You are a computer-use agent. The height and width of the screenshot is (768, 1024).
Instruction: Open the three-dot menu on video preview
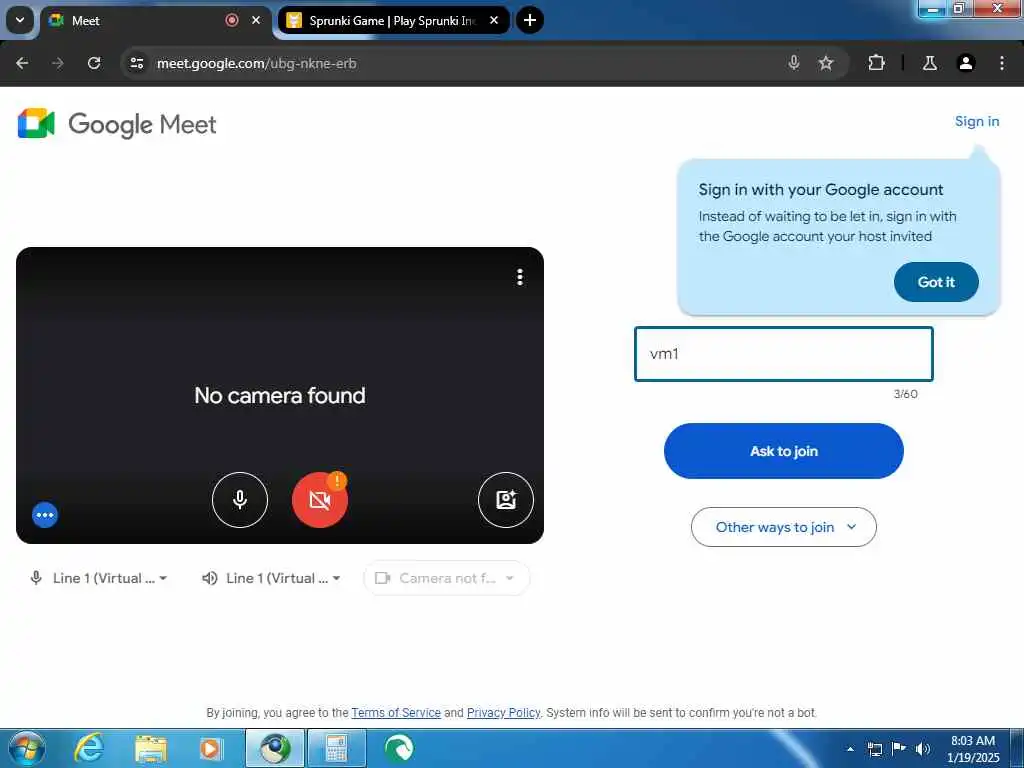520,277
